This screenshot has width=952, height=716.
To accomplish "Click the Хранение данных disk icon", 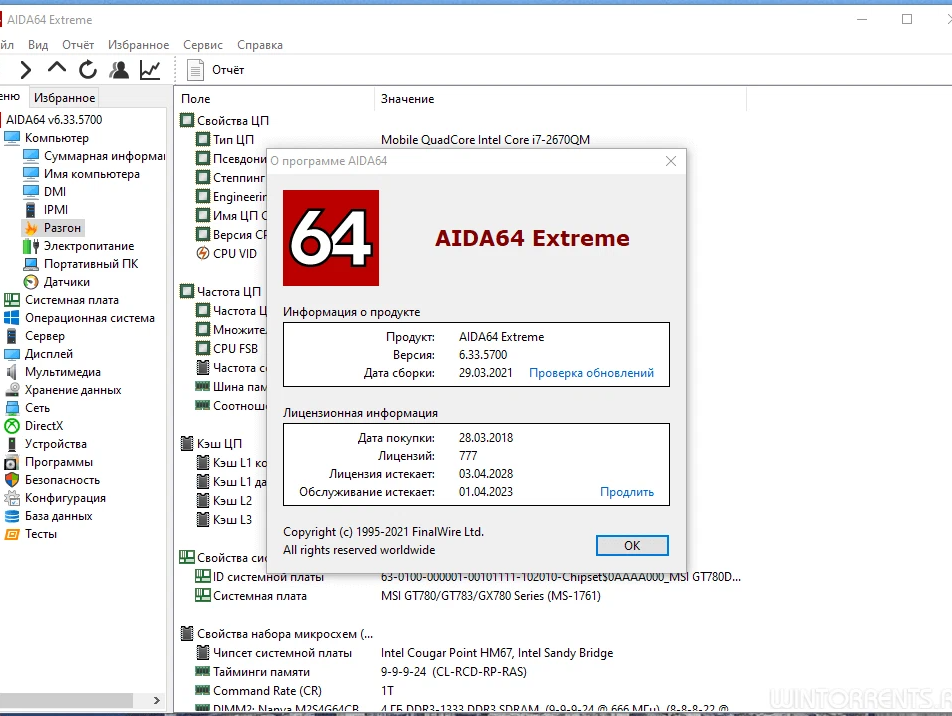I will click(x=12, y=390).
